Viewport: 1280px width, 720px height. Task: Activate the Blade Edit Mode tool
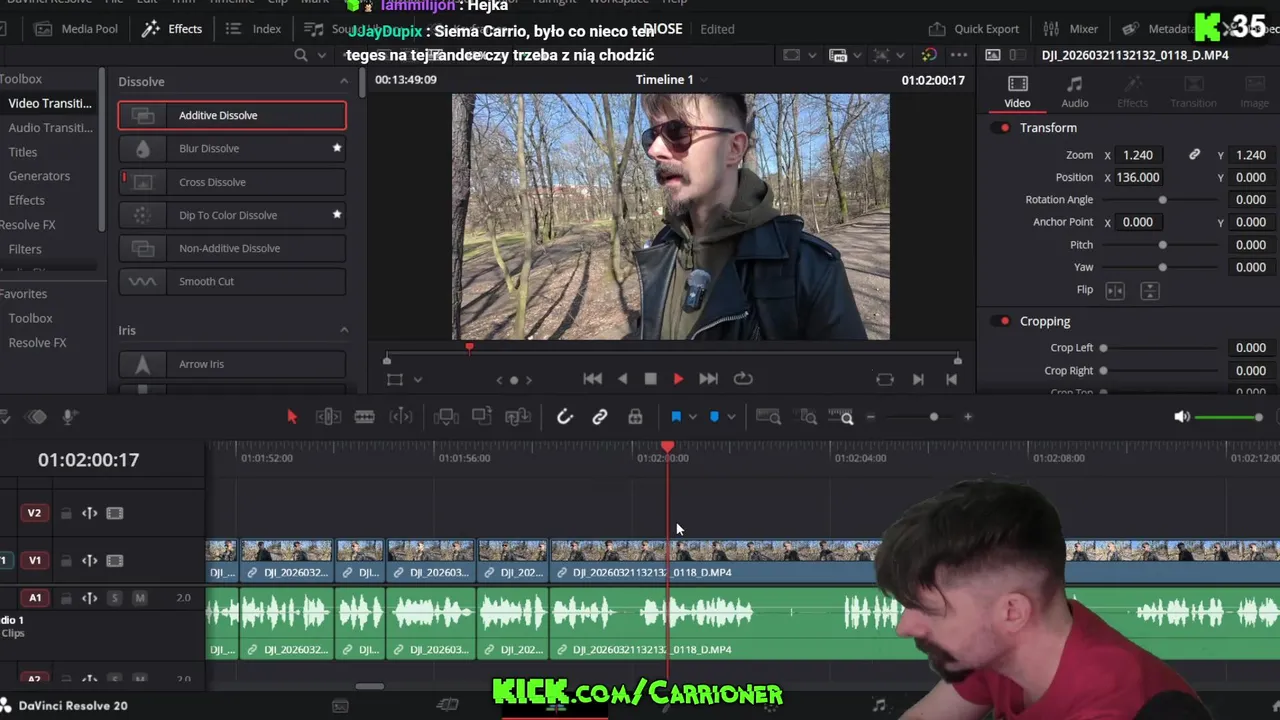click(x=364, y=417)
